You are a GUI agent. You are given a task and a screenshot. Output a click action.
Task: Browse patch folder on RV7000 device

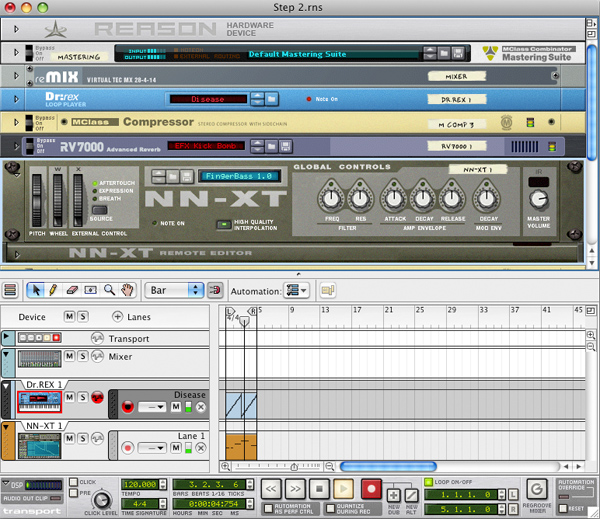pos(271,146)
